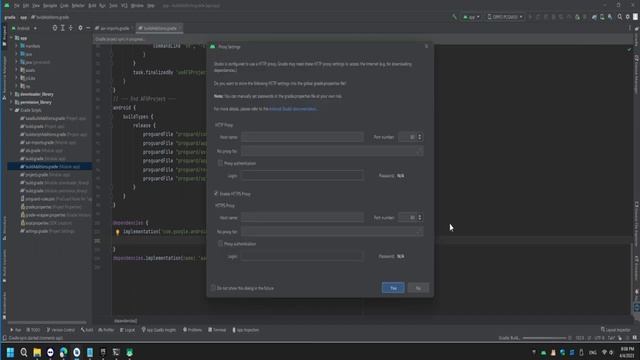Open the Terminal tool window
Viewport: 640px width, 360px height.
click(217, 330)
